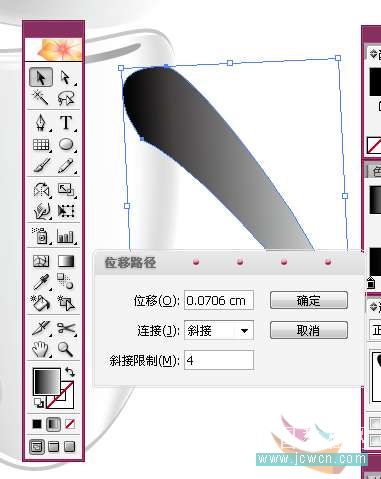Pick the Warp tool
Image resolution: width=381 pixels, height=479 pixels.
point(41,211)
